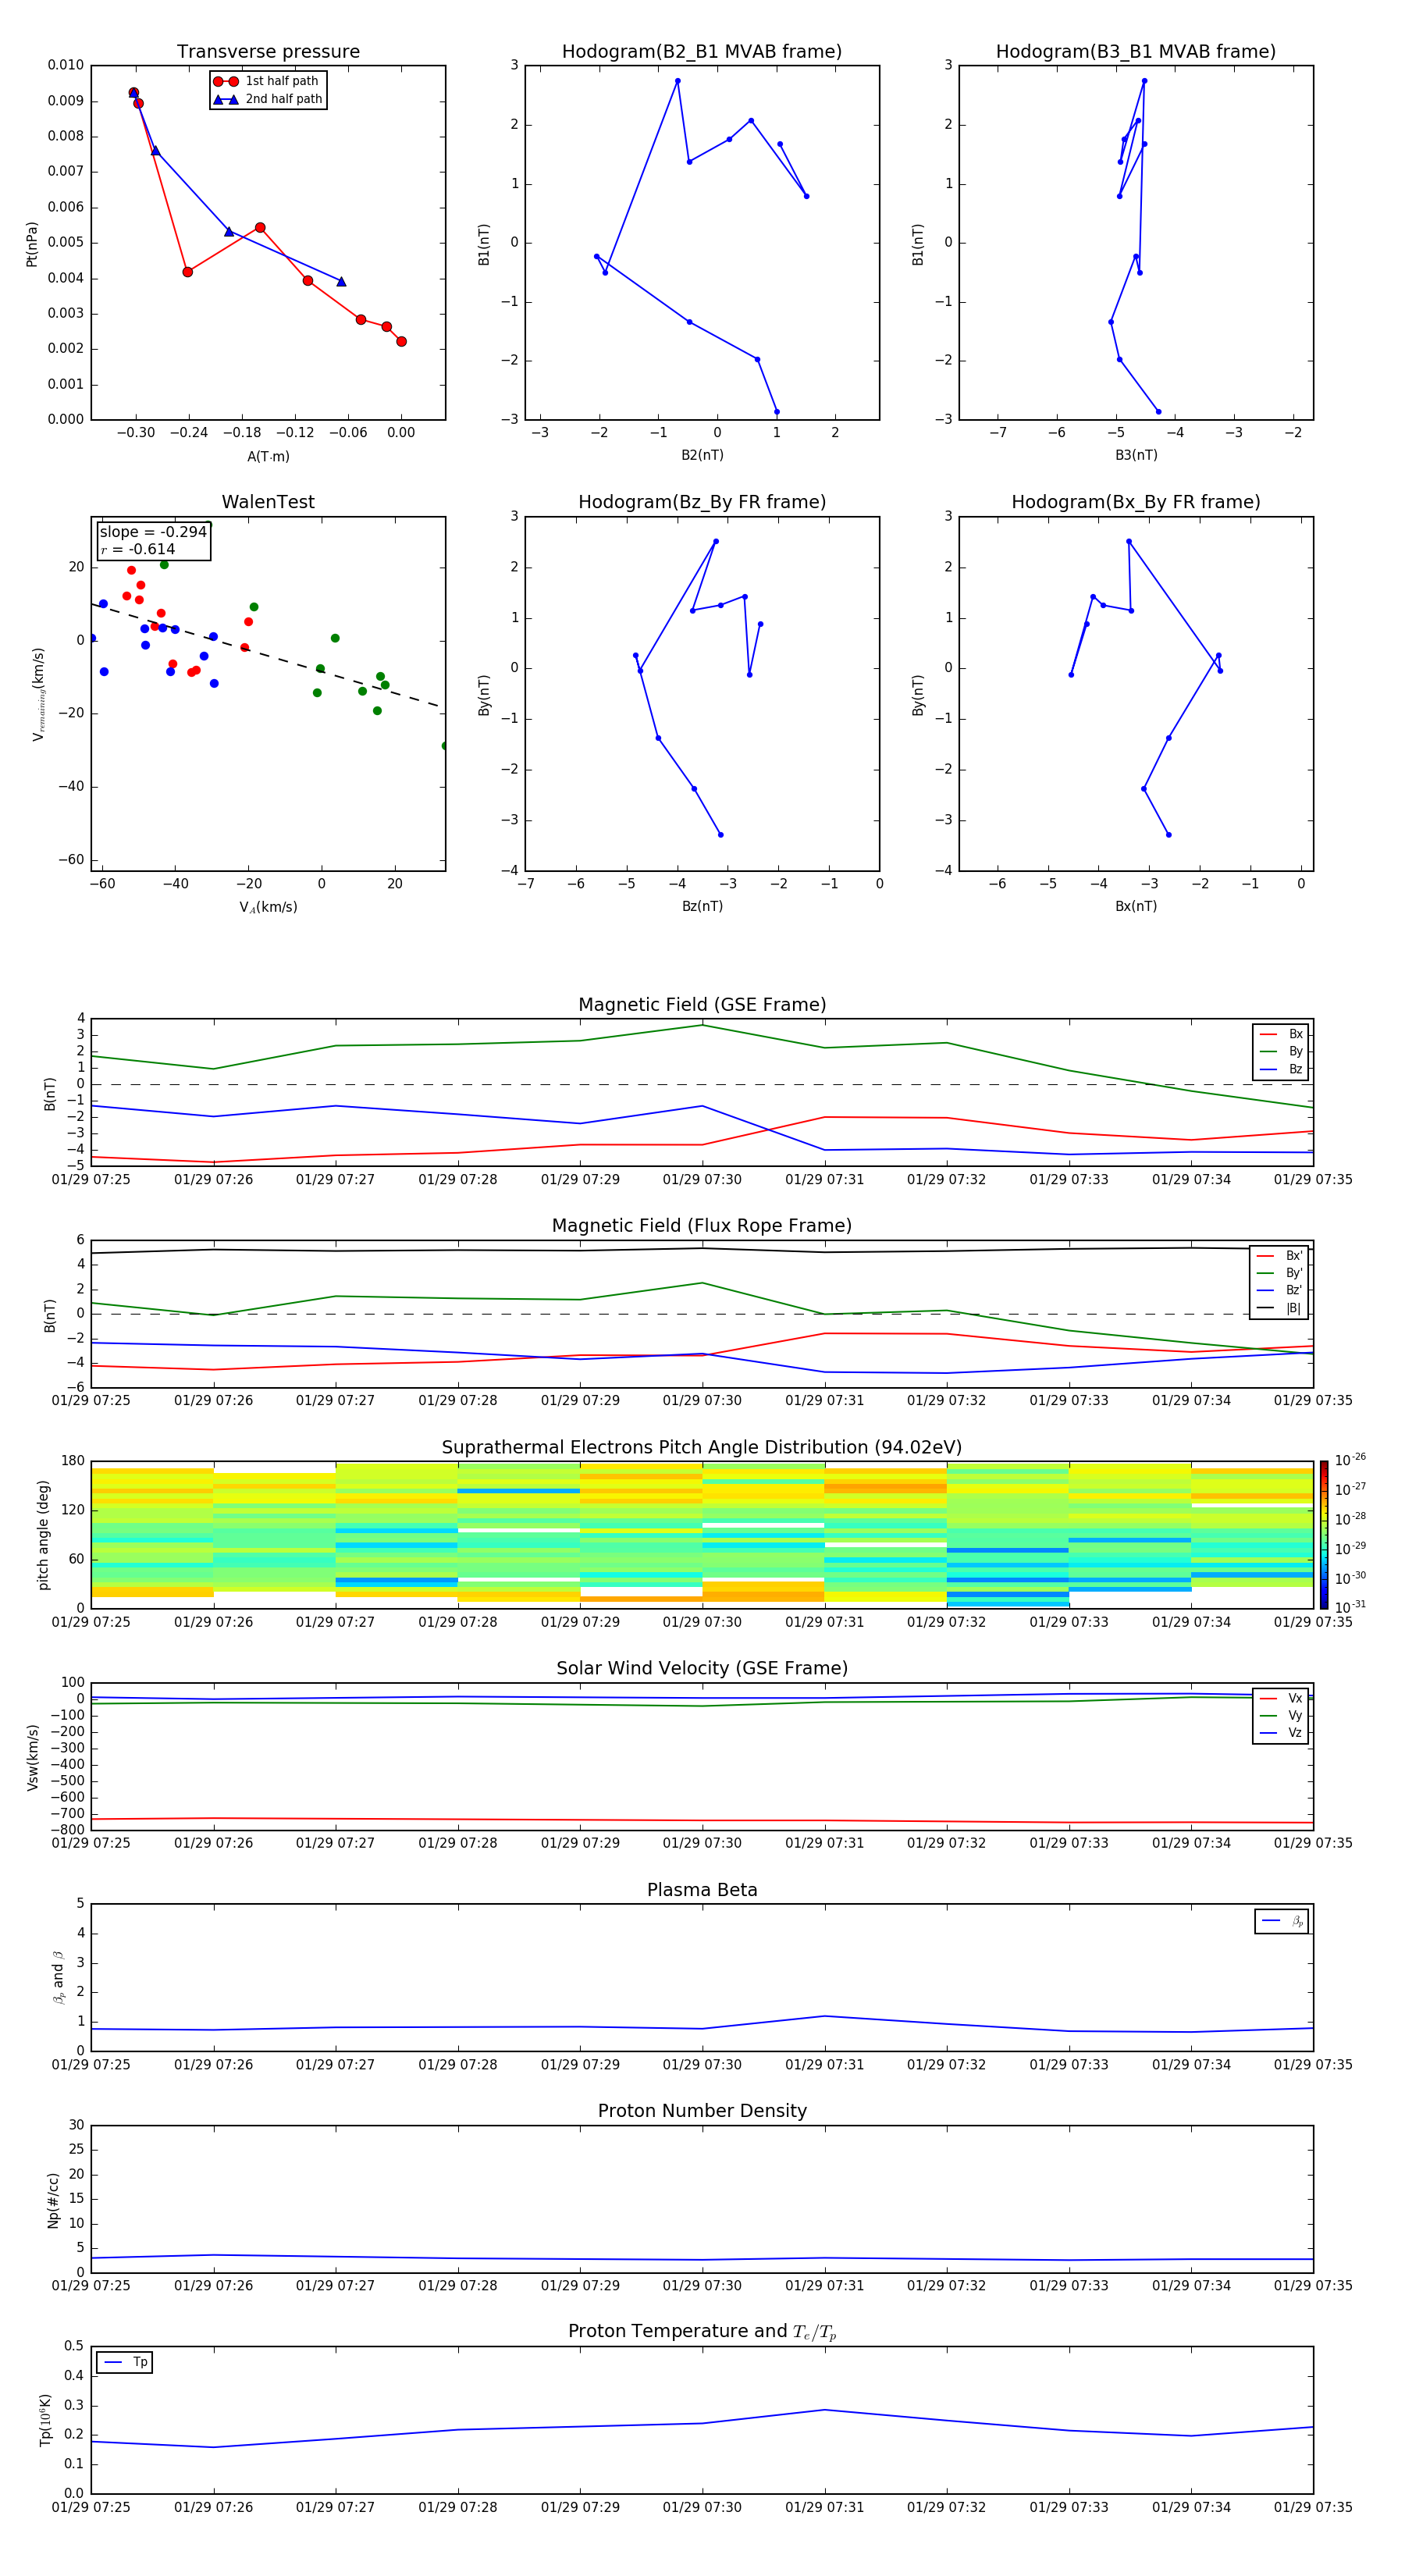
Task: Click the Tp legend in proton temperature plot
Action: tap(125, 2362)
